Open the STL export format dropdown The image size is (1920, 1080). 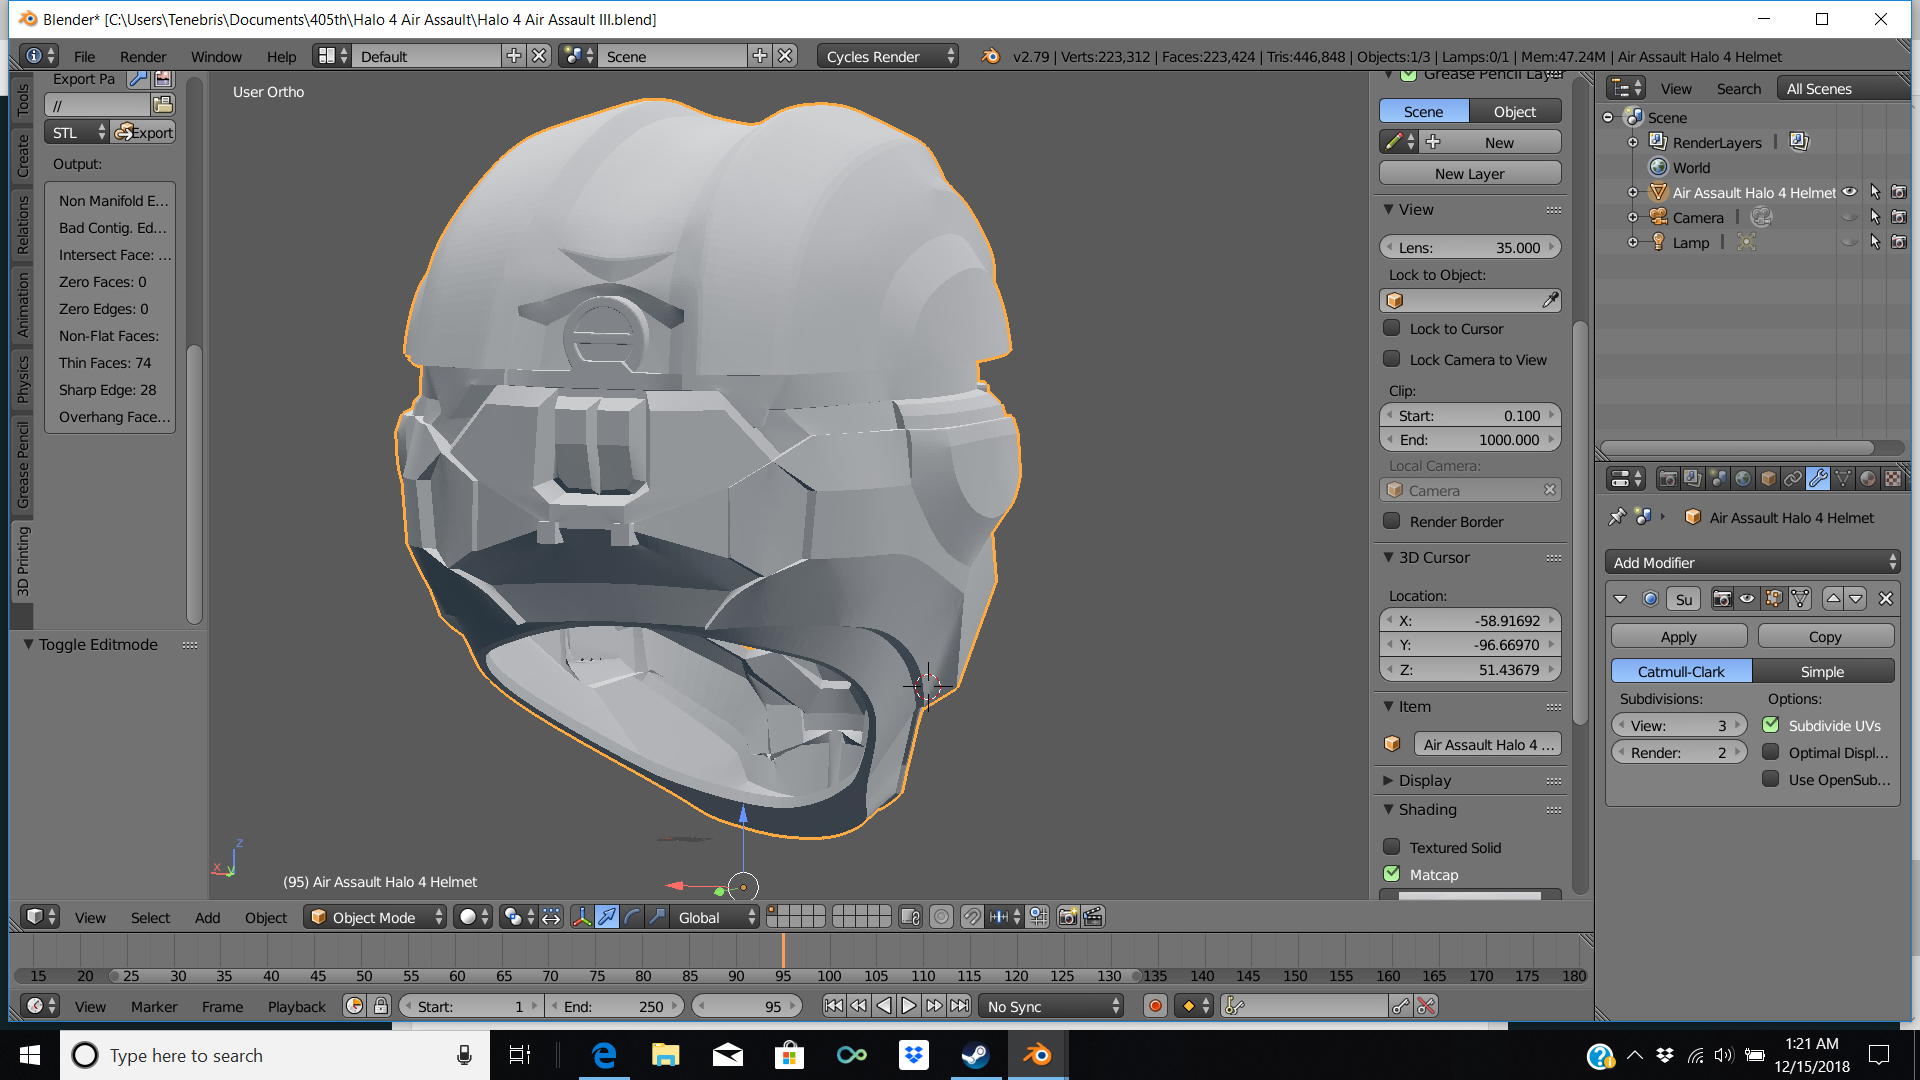click(x=76, y=132)
